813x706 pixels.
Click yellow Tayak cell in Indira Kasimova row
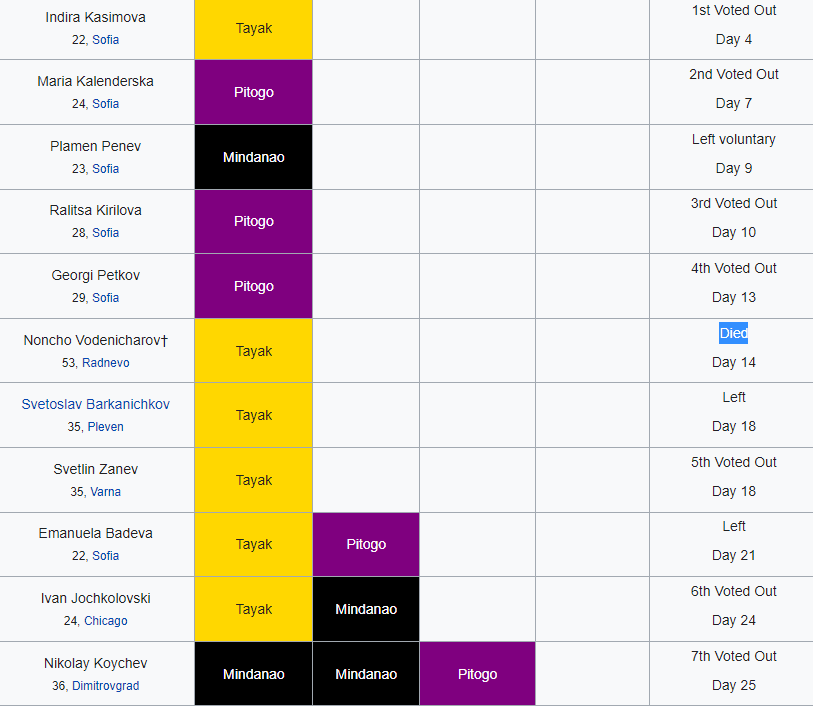tap(254, 29)
